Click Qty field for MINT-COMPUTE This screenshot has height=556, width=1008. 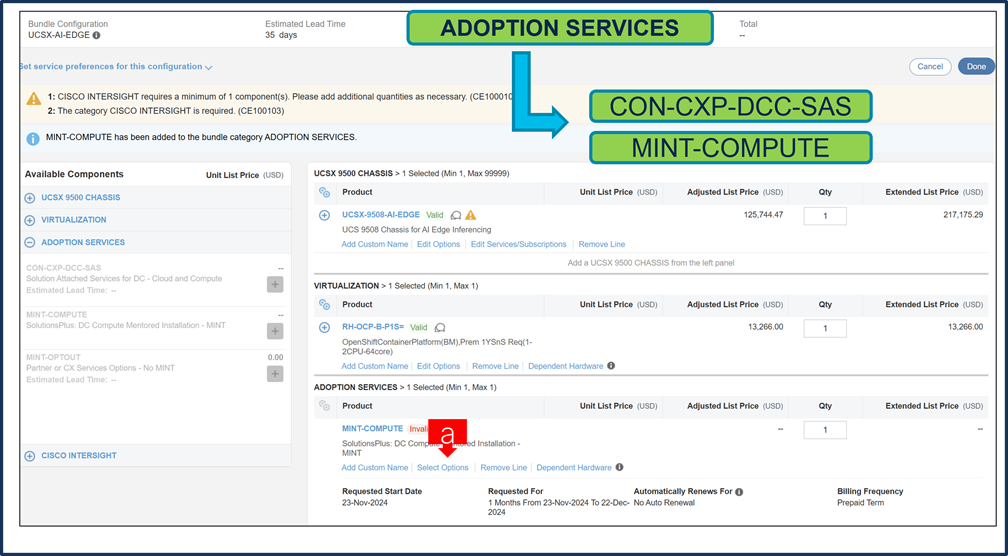(825, 430)
